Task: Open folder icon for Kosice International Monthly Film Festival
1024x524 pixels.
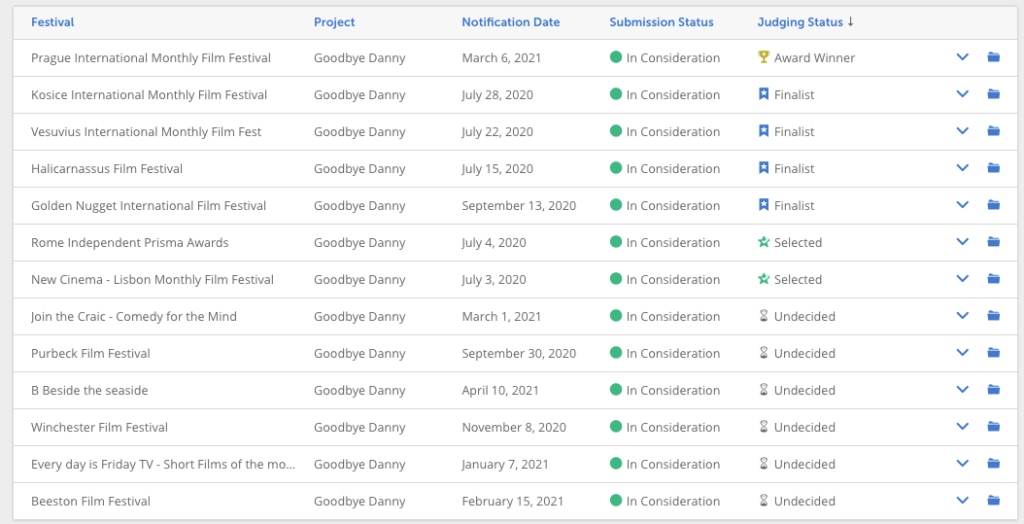Action: point(993,94)
